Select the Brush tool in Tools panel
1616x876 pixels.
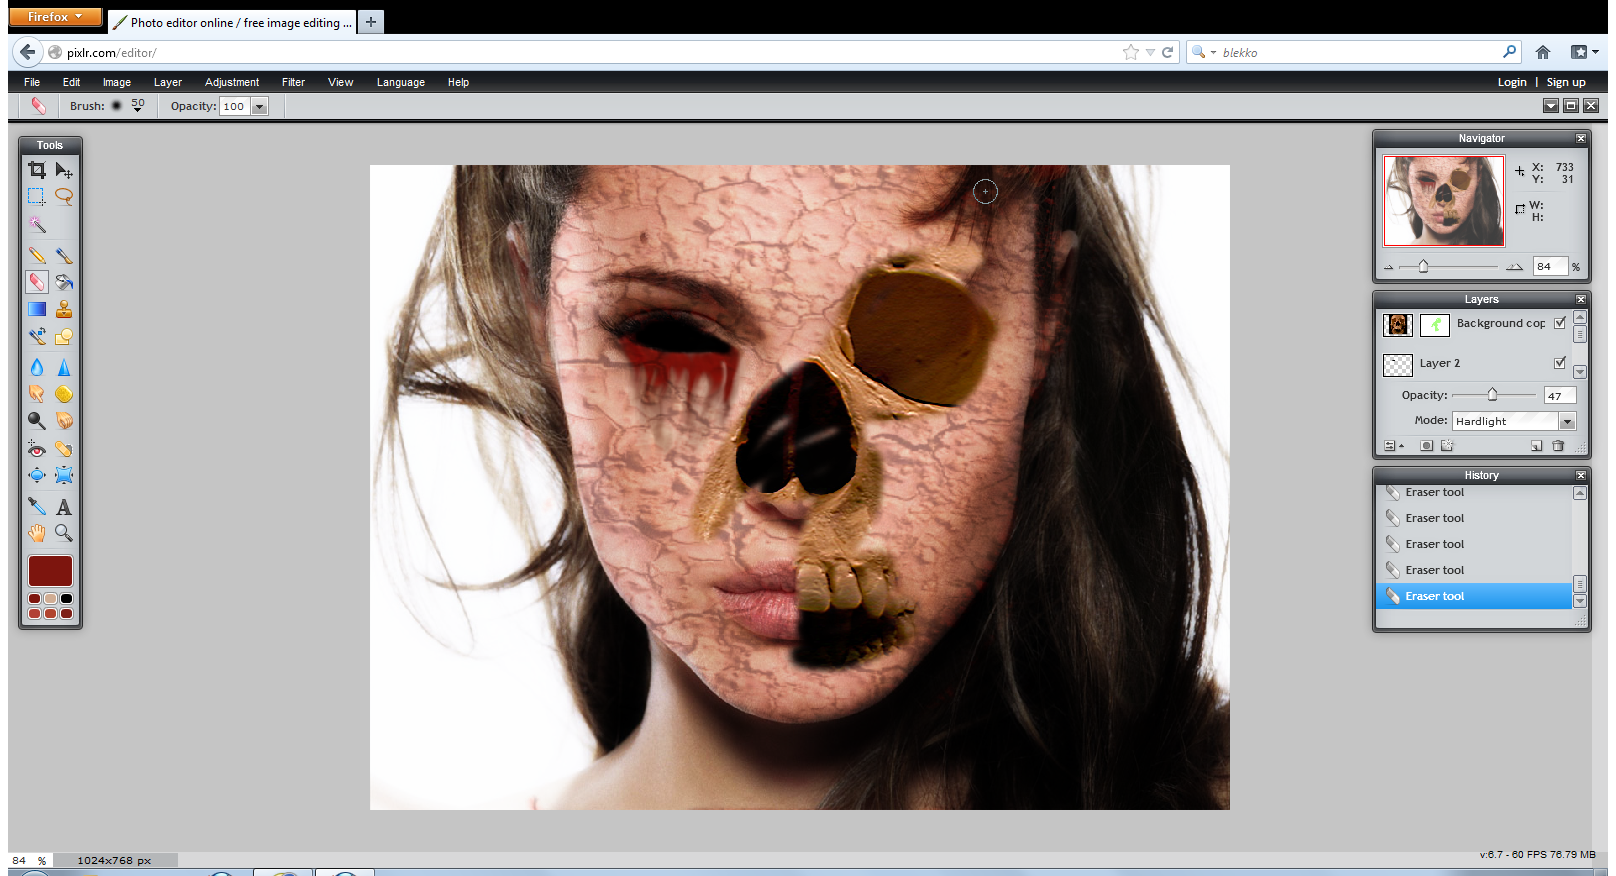64,255
